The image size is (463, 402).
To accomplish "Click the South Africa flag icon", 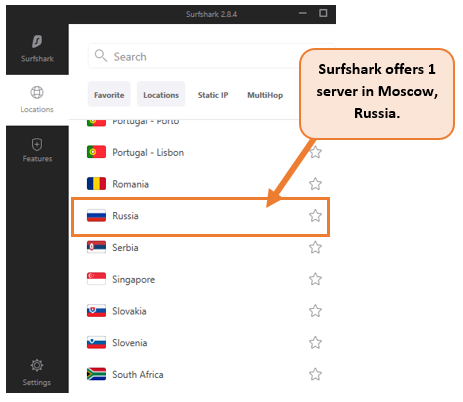I will [x=96, y=374].
